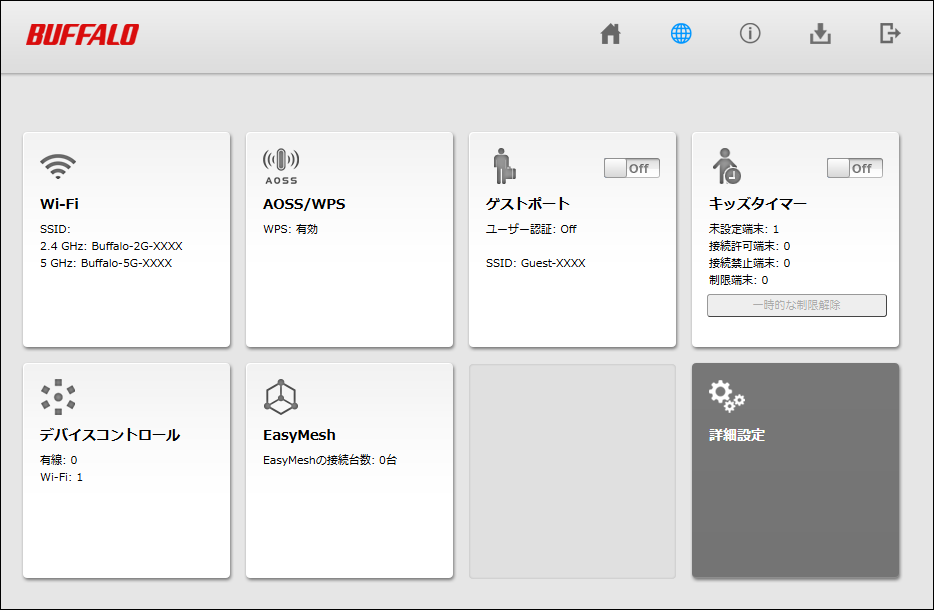The height and width of the screenshot is (610, 934).
Task: Open the Device Control dotted circle icon
Action: pos(58,397)
